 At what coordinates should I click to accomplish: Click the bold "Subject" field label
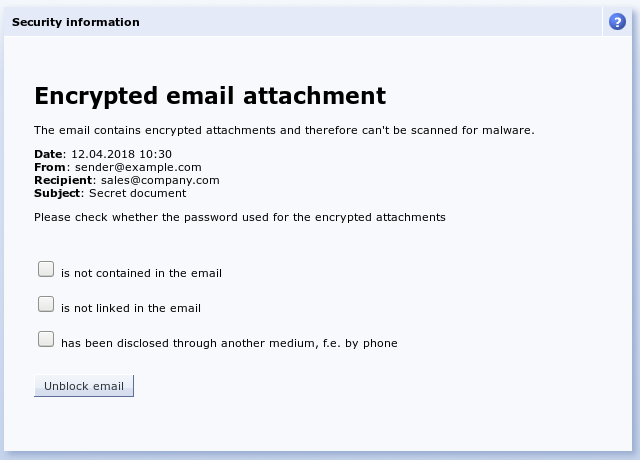[x=57, y=193]
